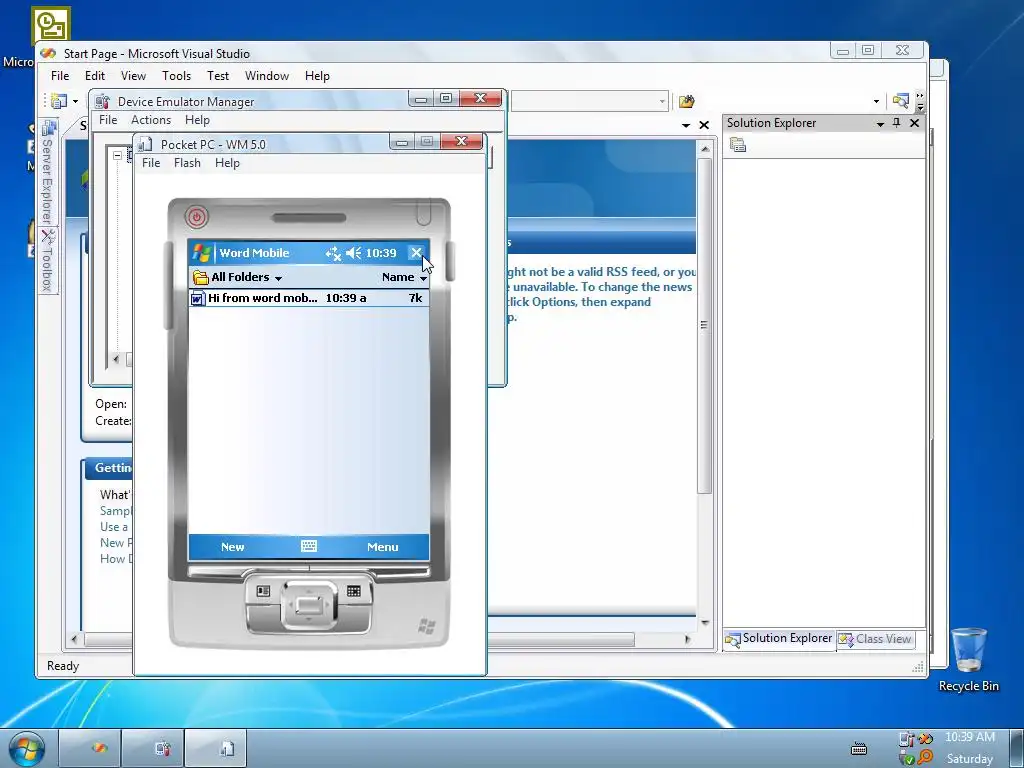The width and height of the screenshot is (1024, 768).
Task: Collapse the tree node in Device Emulator Manager
Action: 117,155
